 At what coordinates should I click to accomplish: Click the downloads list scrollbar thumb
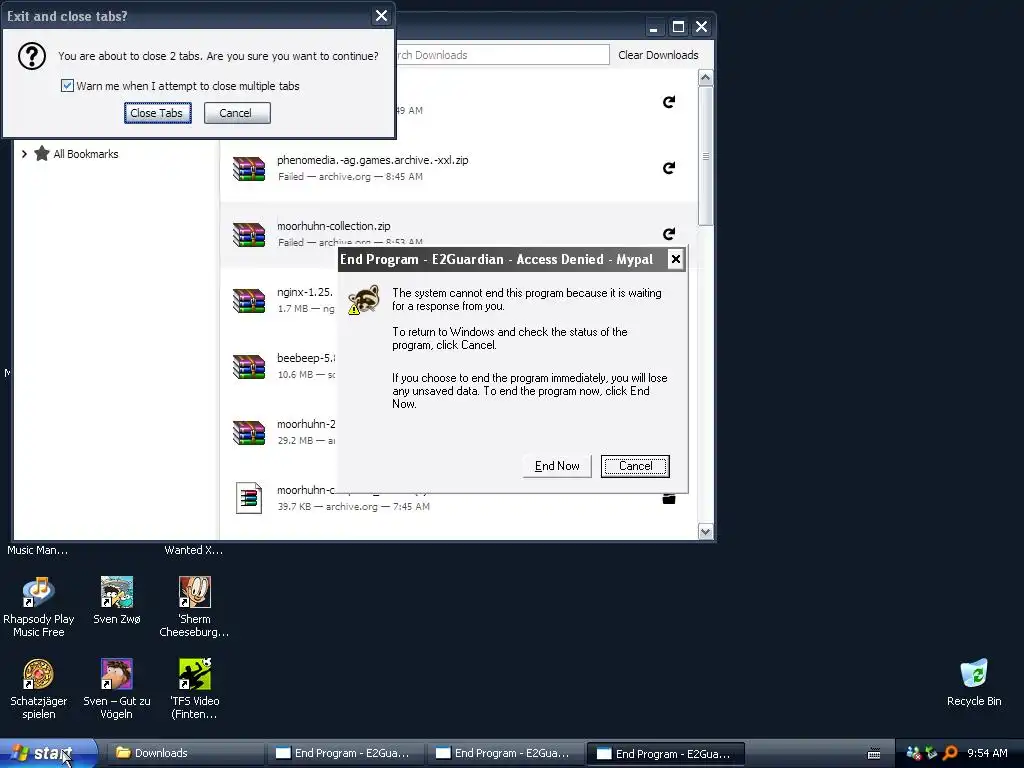[x=705, y=156]
